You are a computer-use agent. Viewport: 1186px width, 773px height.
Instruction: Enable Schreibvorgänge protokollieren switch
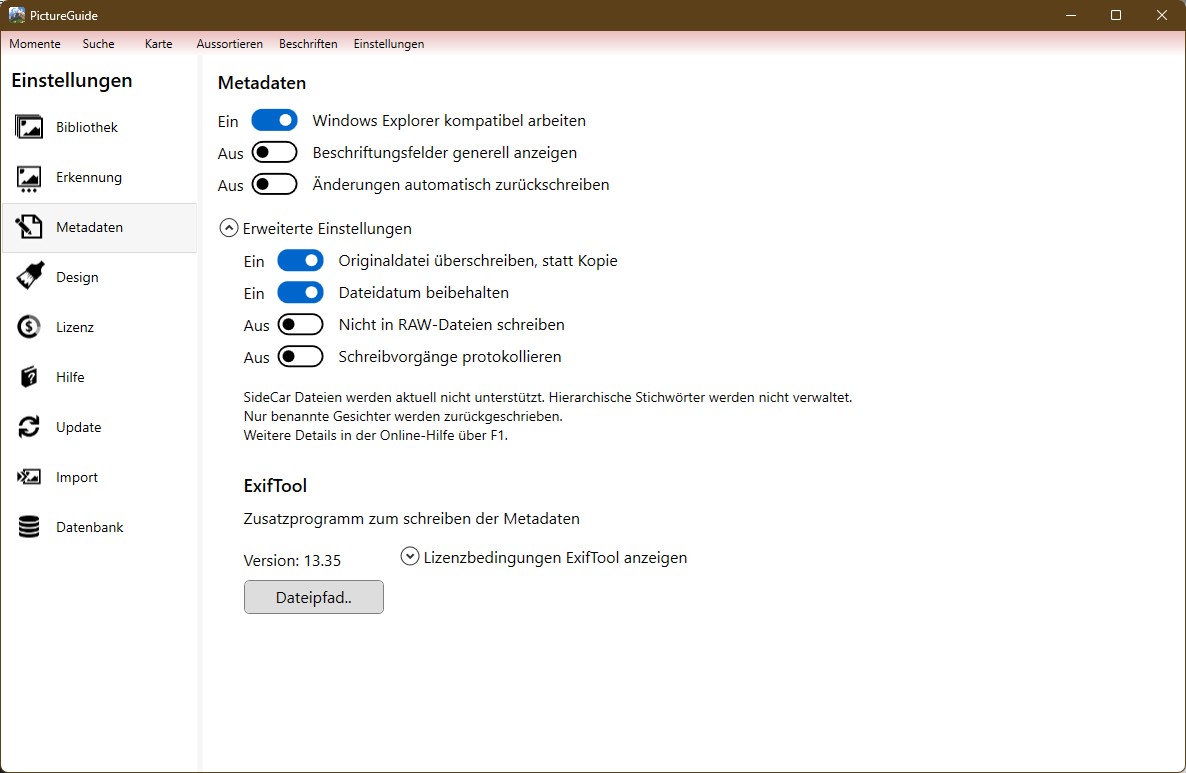pos(300,357)
